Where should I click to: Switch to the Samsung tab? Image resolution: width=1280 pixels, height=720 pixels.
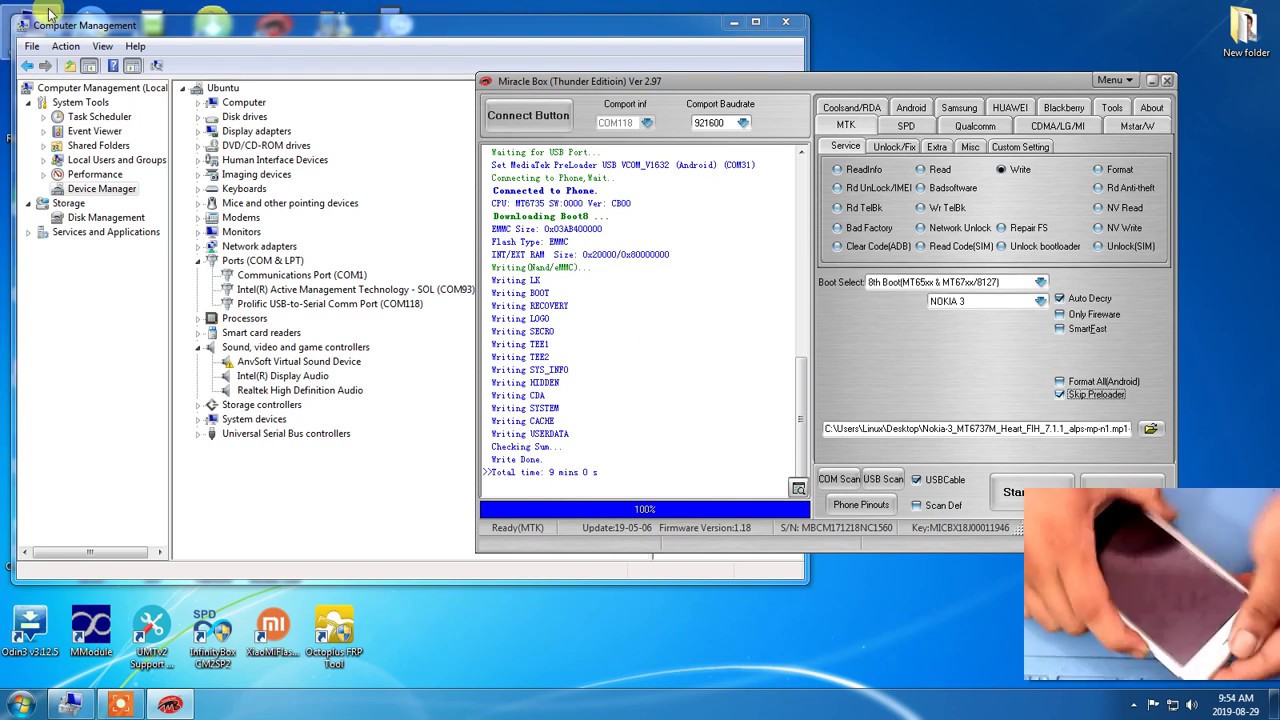coord(959,108)
